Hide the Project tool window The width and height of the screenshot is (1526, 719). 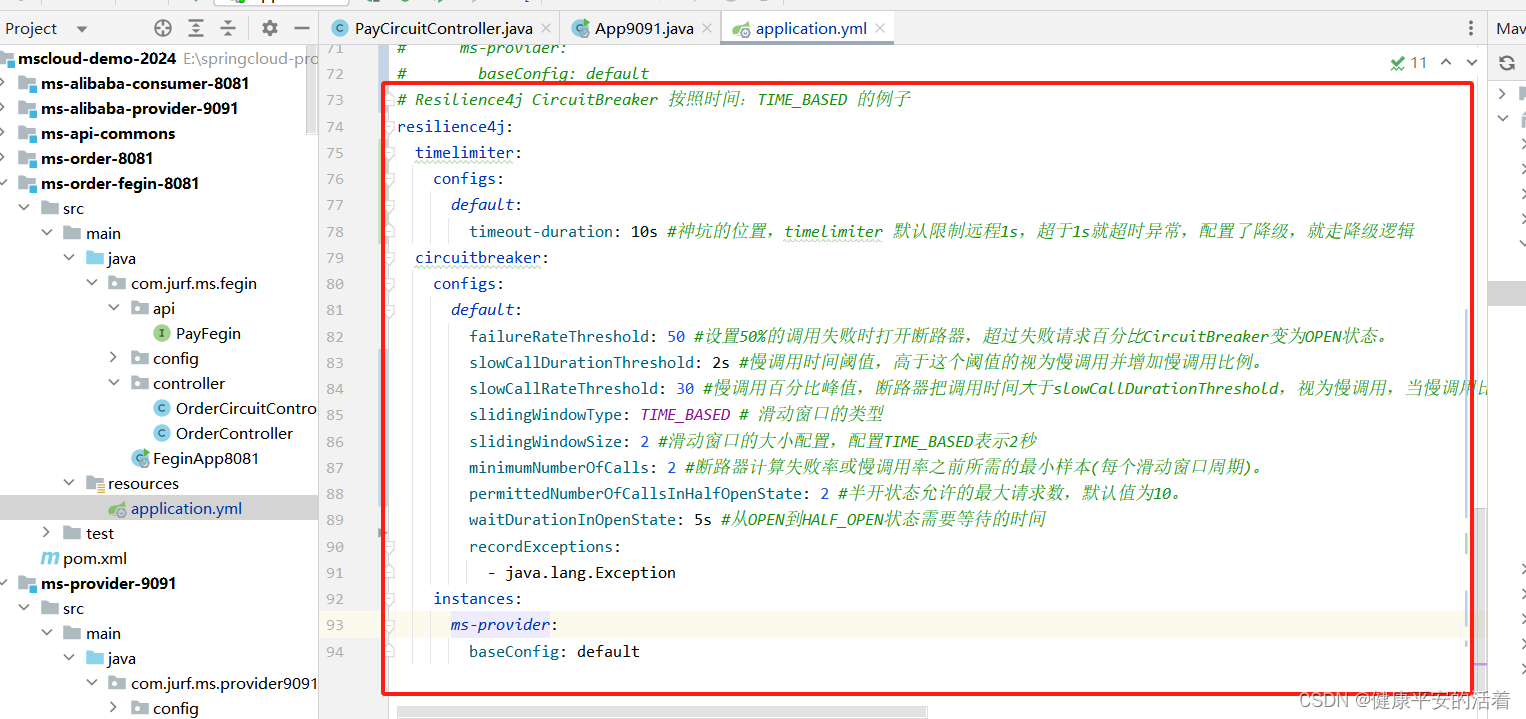(301, 28)
